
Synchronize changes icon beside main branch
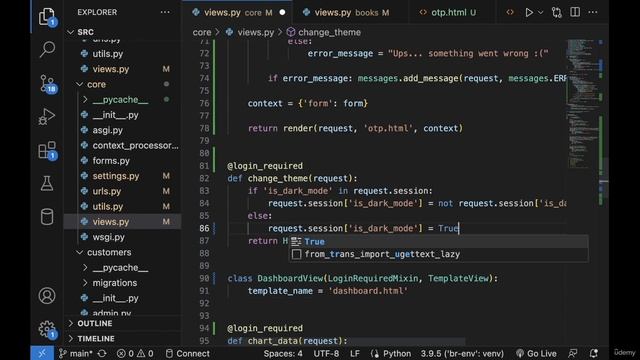[102, 353]
